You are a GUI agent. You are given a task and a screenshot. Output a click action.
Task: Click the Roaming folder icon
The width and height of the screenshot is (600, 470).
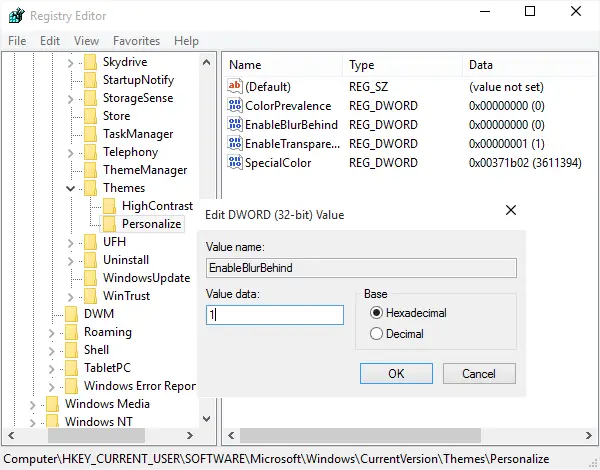(x=72, y=332)
